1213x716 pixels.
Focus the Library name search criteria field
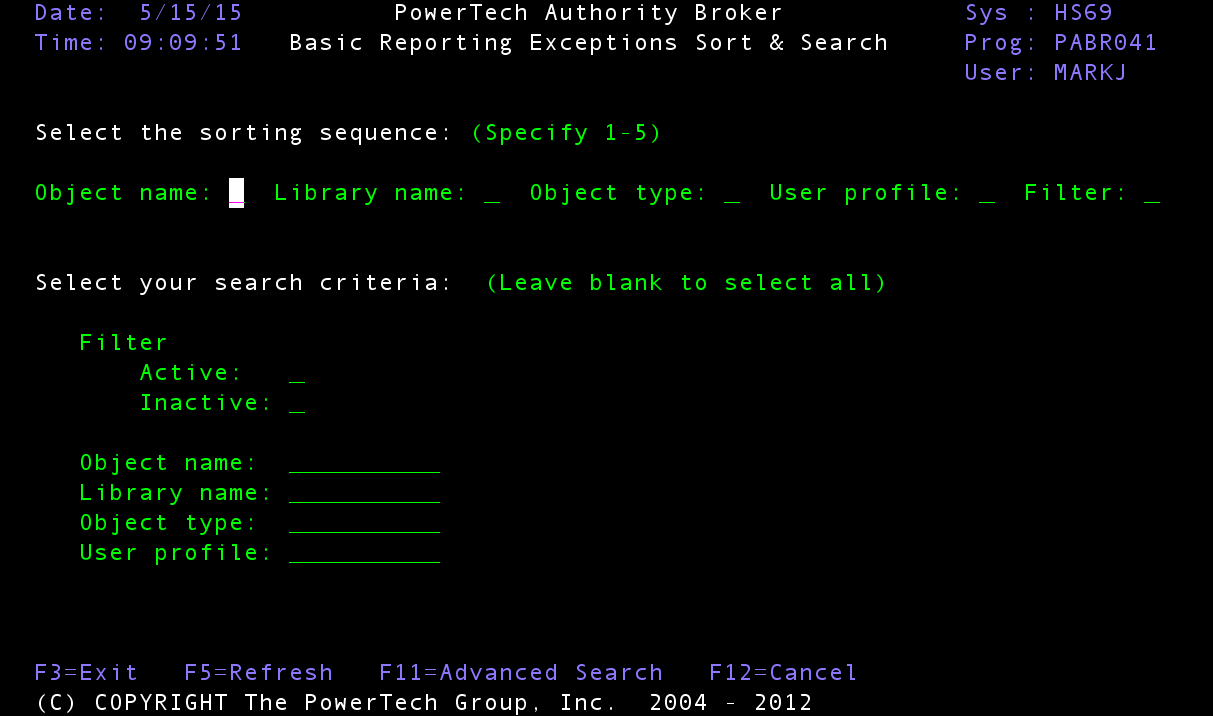tap(364, 493)
